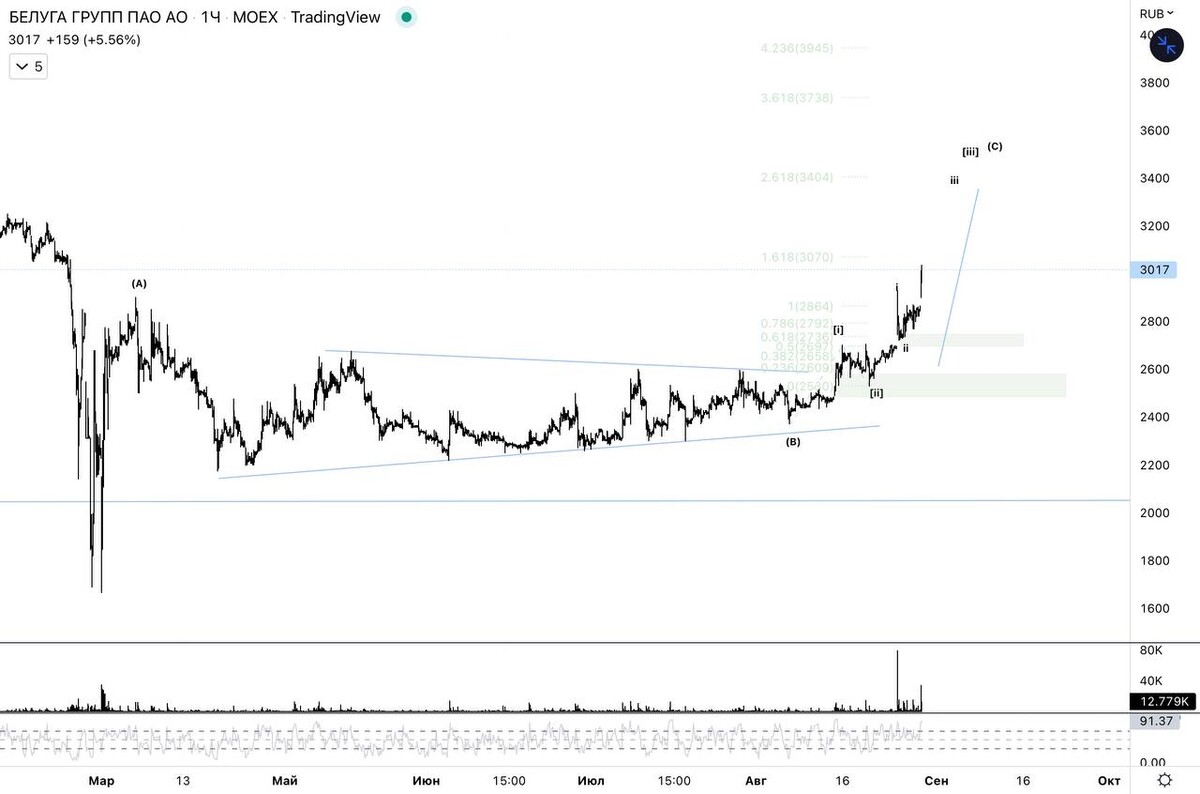Click the Июл date on time axis
The width and height of the screenshot is (1200, 794).
point(591,780)
